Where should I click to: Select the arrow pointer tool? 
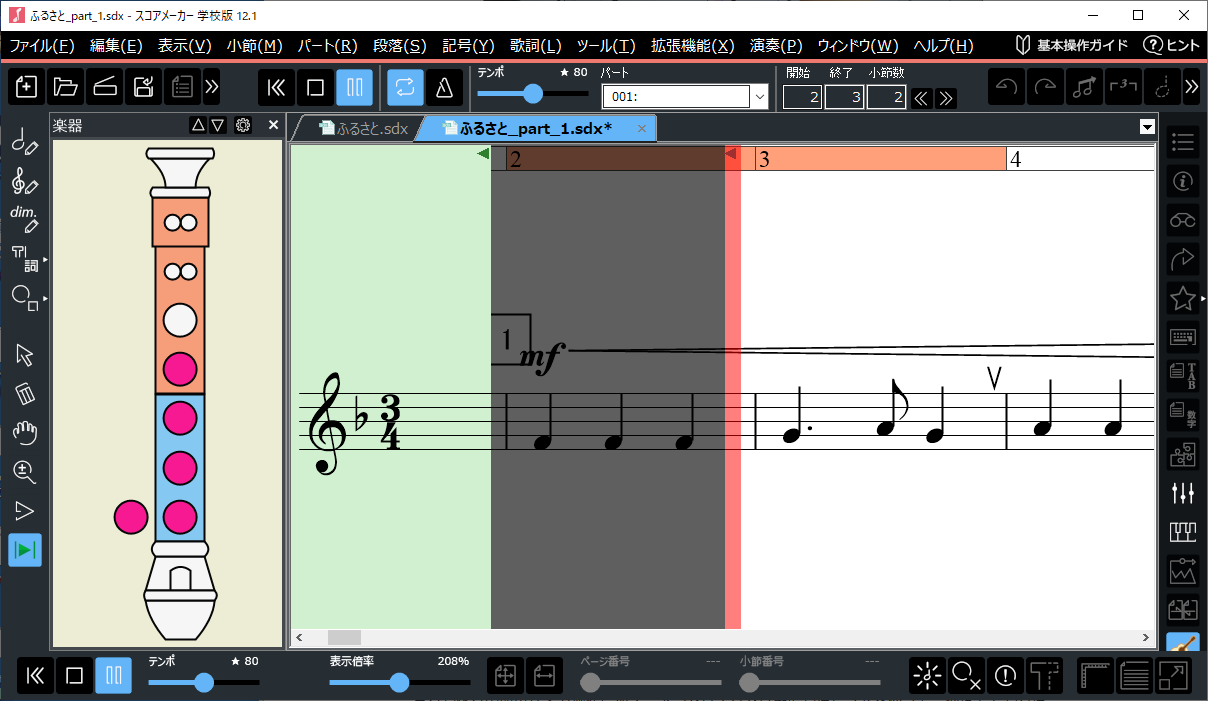coord(25,355)
